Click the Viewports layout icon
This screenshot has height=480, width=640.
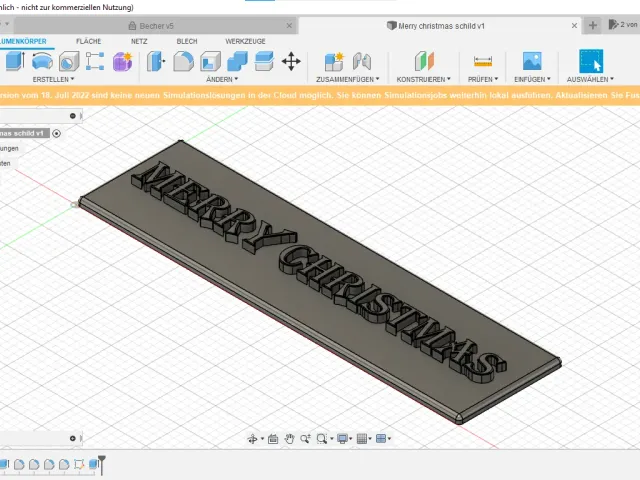point(381,439)
